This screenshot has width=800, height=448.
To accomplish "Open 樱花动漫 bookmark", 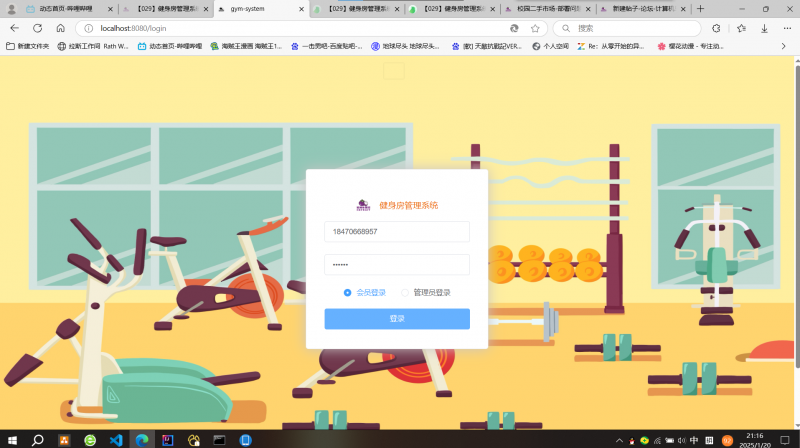I will pyautogui.click(x=690, y=46).
